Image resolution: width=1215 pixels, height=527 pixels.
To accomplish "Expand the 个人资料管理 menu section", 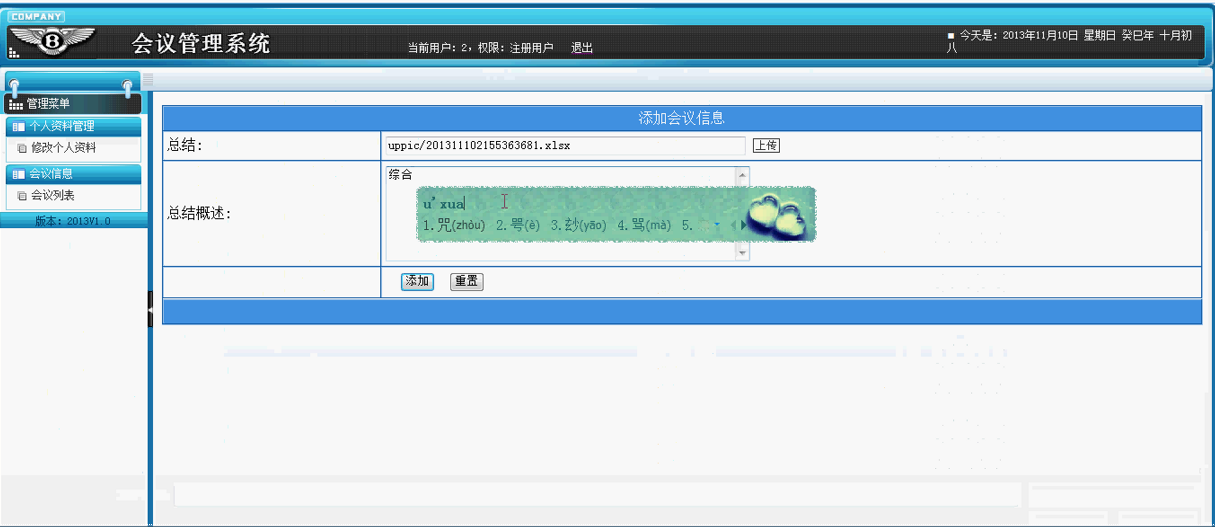I will click(73, 127).
